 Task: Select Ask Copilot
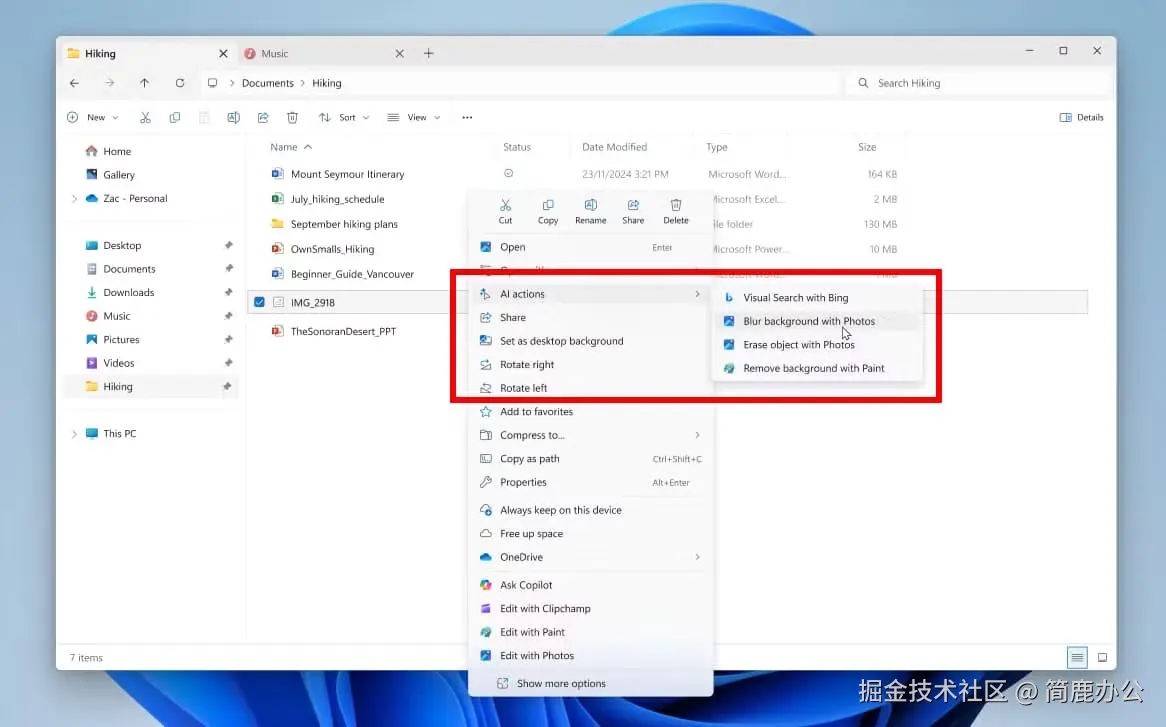(591, 585)
